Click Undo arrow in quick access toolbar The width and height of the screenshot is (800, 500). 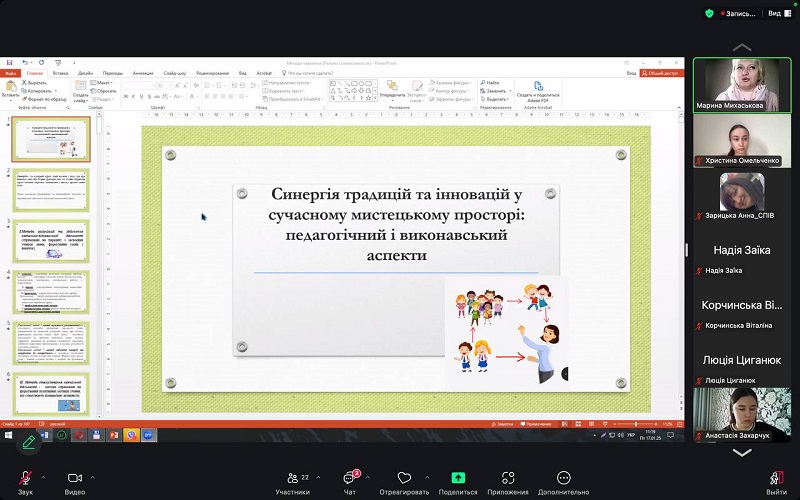click(24, 63)
